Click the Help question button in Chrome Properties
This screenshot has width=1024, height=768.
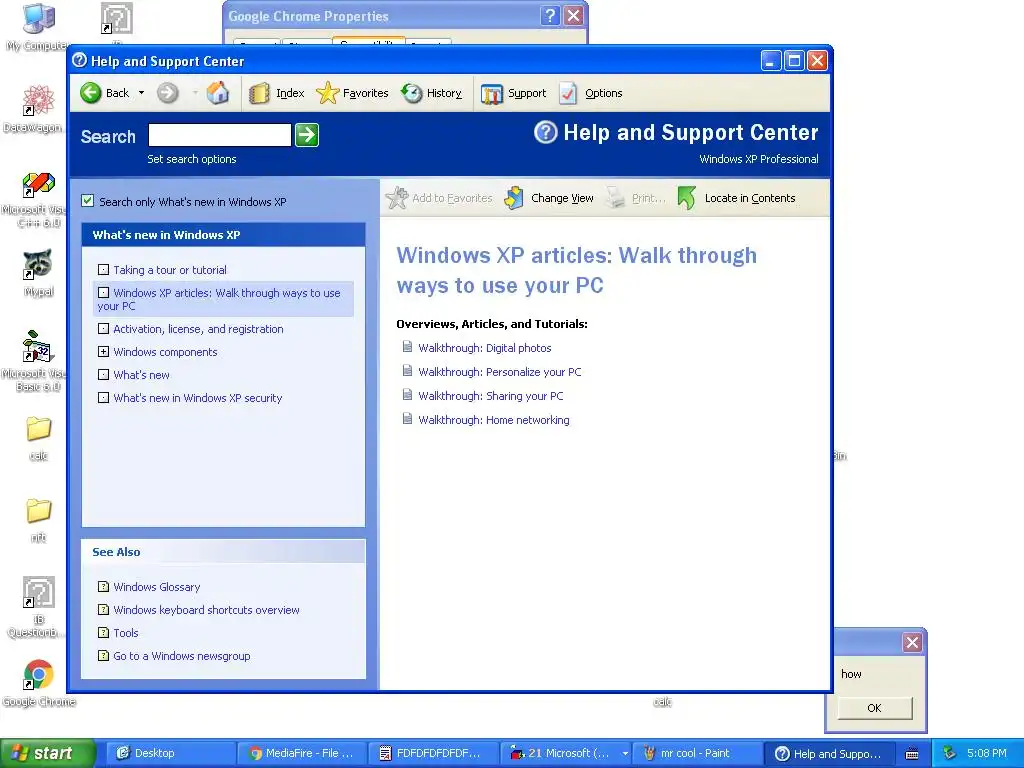point(550,16)
